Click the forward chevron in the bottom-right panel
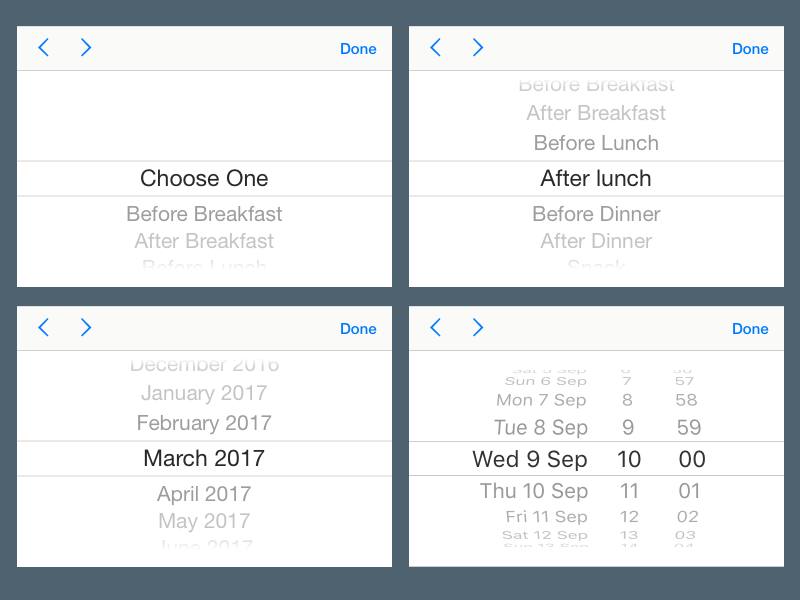Image resolution: width=800 pixels, height=600 pixels. pos(478,327)
